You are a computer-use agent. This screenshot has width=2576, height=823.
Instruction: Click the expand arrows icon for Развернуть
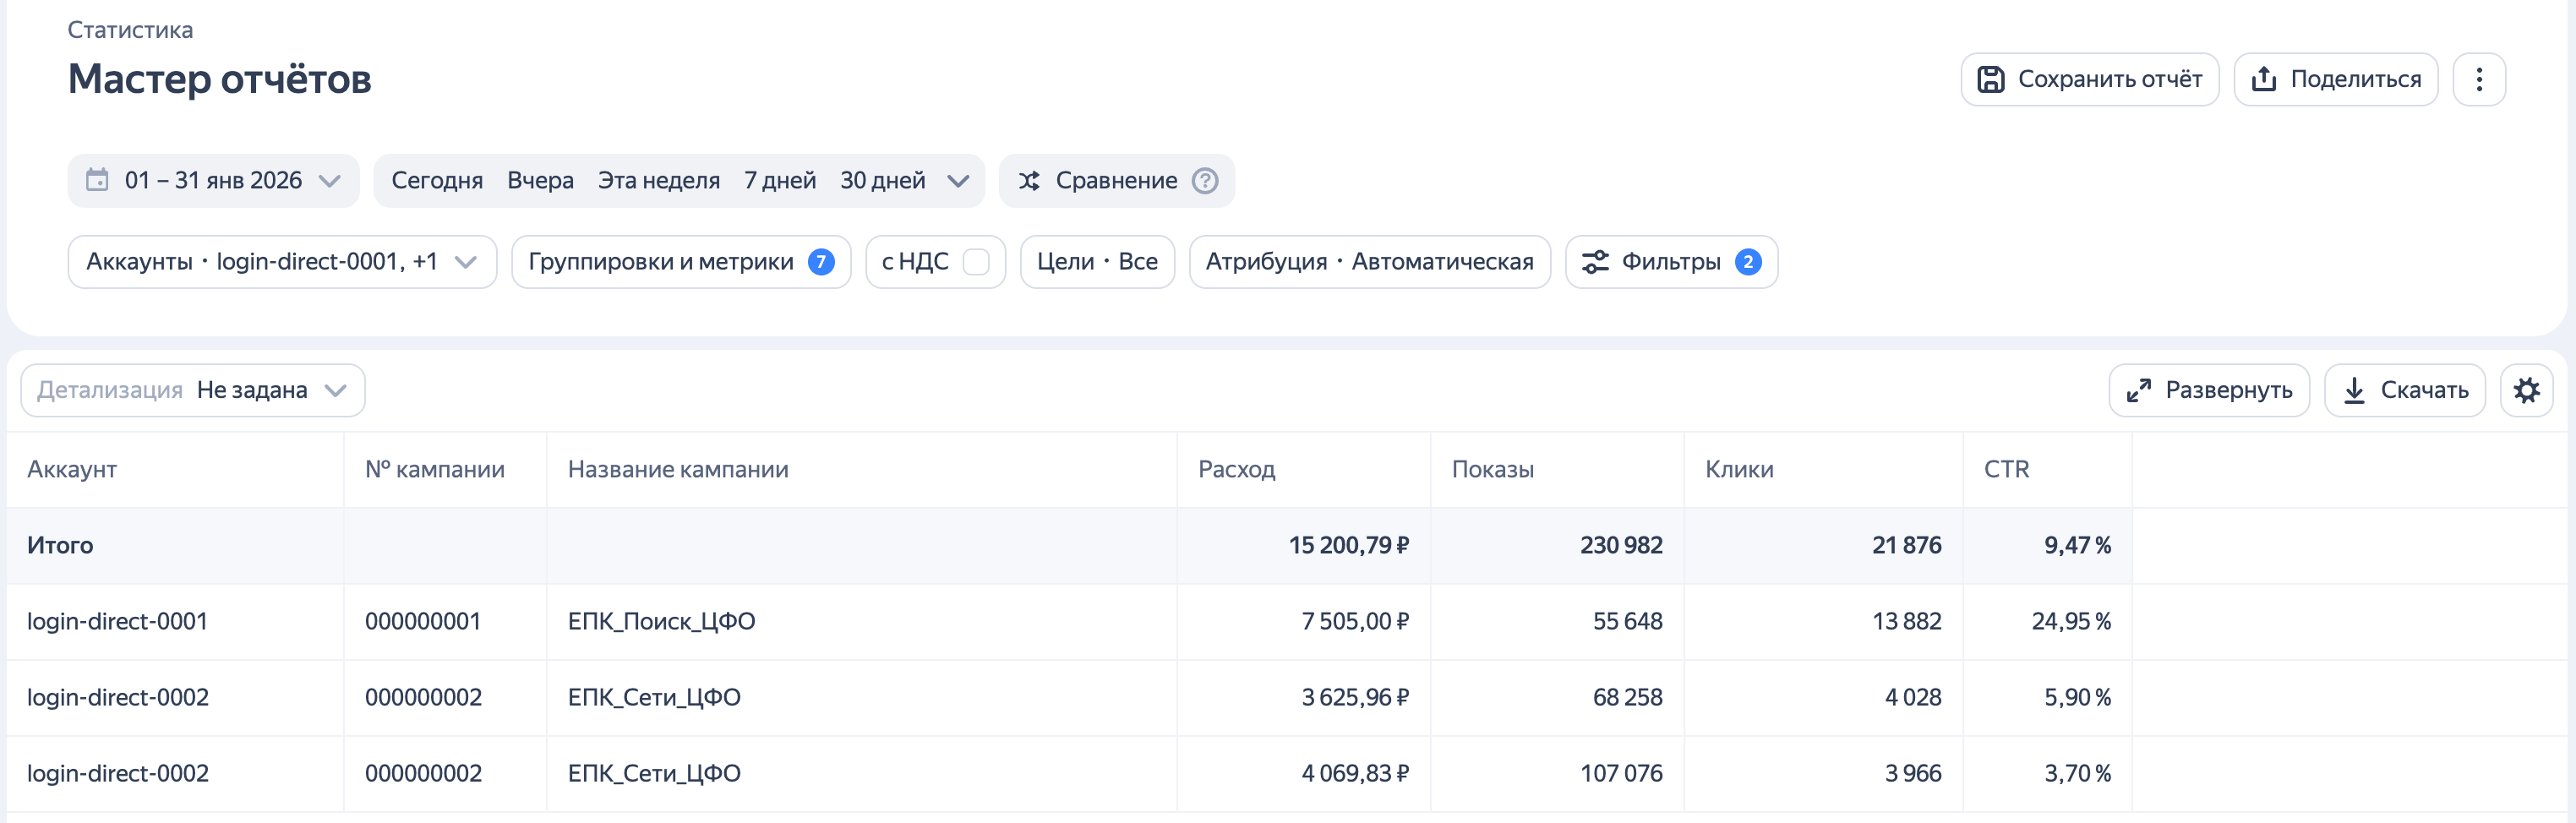pyautogui.click(x=2139, y=390)
